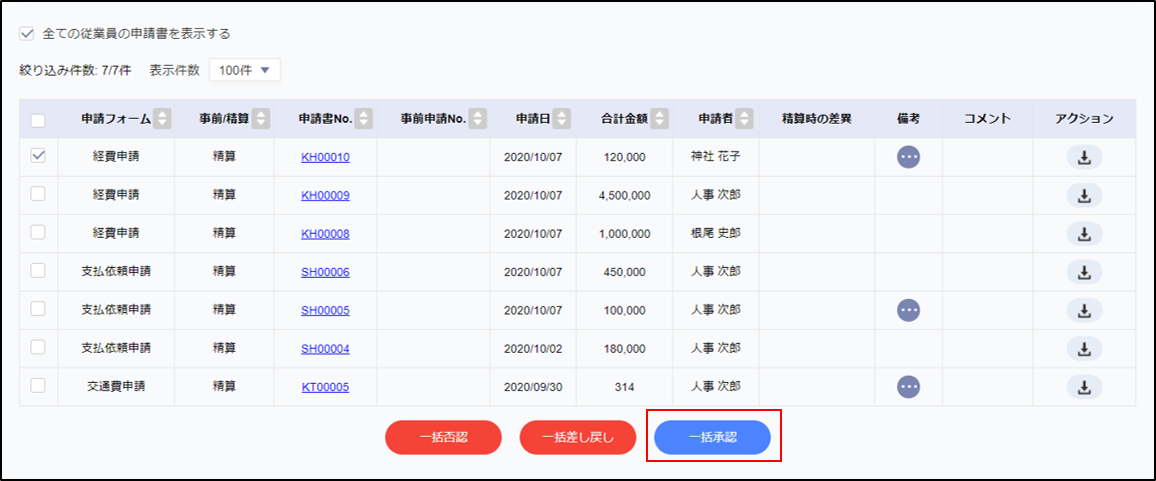Sort by 申請日 column arrows

tap(562, 119)
